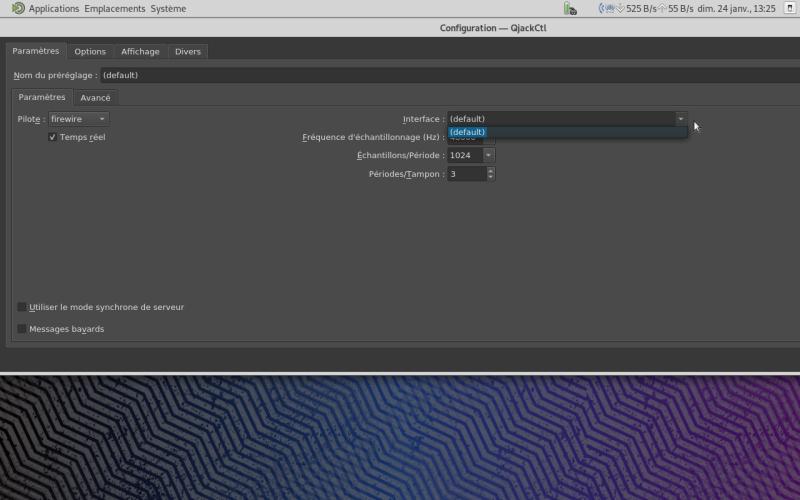This screenshot has height=500, width=800.
Task: Click the network signal tray icon
Action: coord(607,8)
